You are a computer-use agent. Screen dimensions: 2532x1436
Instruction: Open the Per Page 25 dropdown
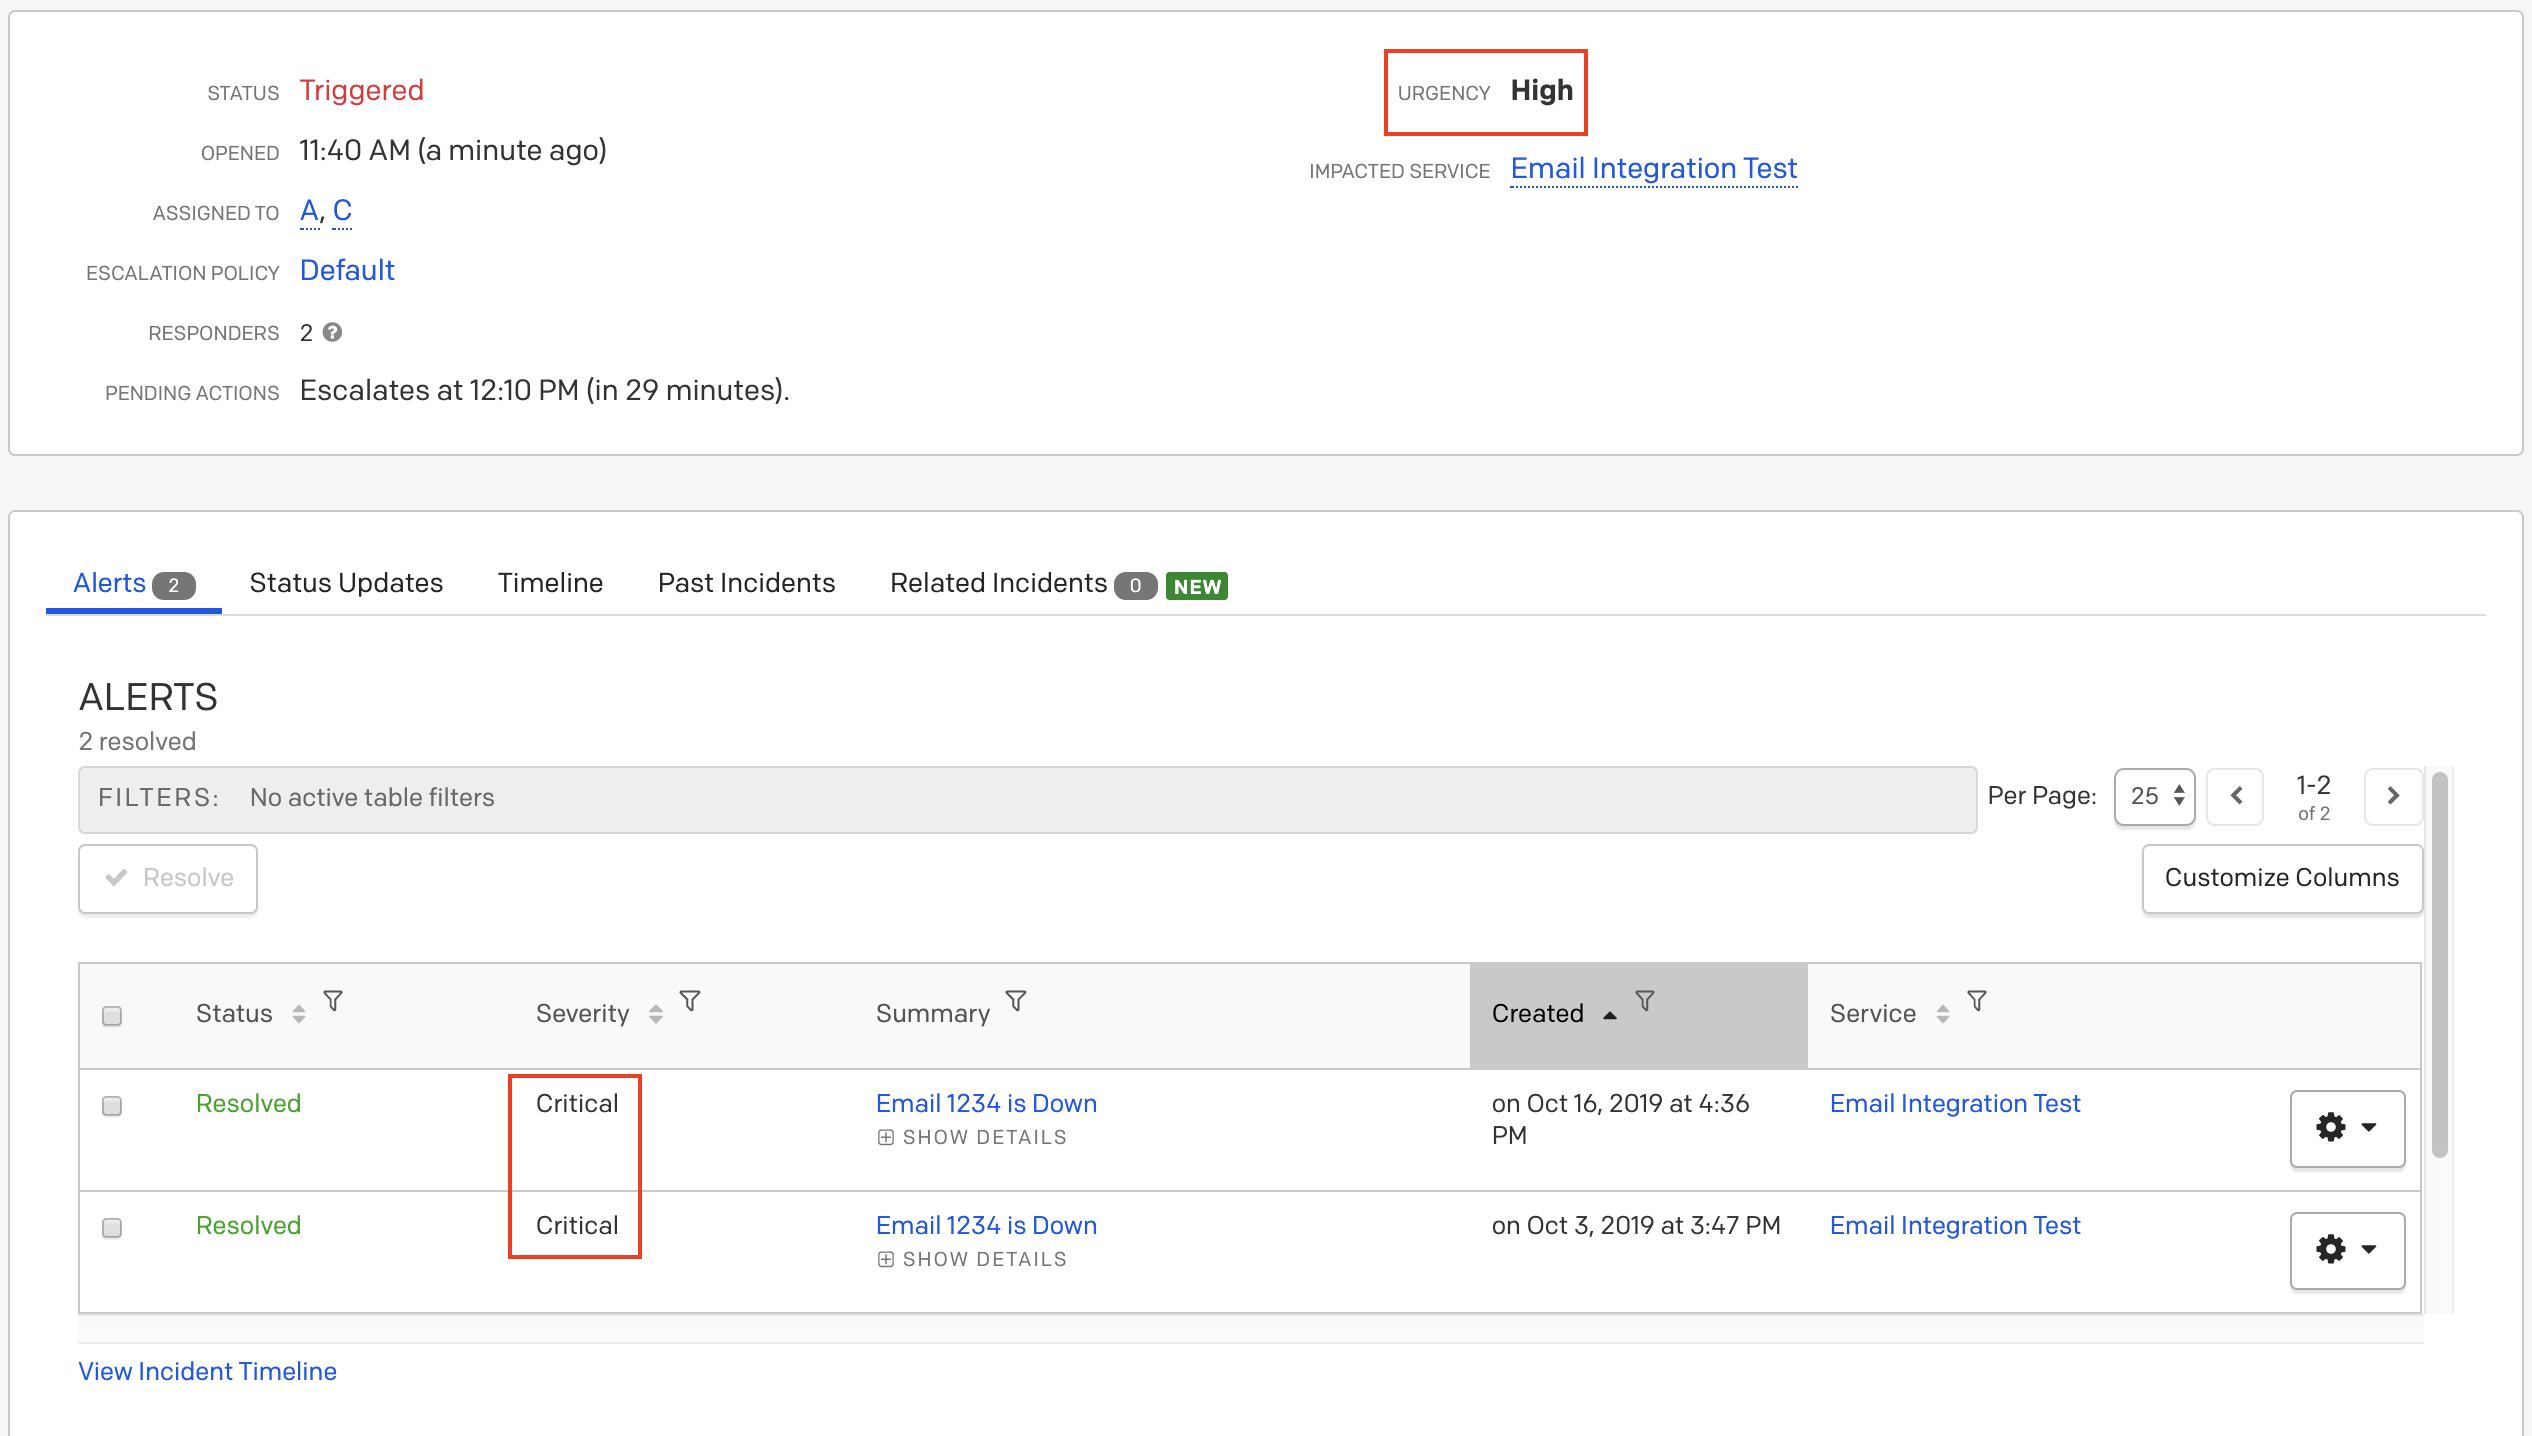point(2155,797)
